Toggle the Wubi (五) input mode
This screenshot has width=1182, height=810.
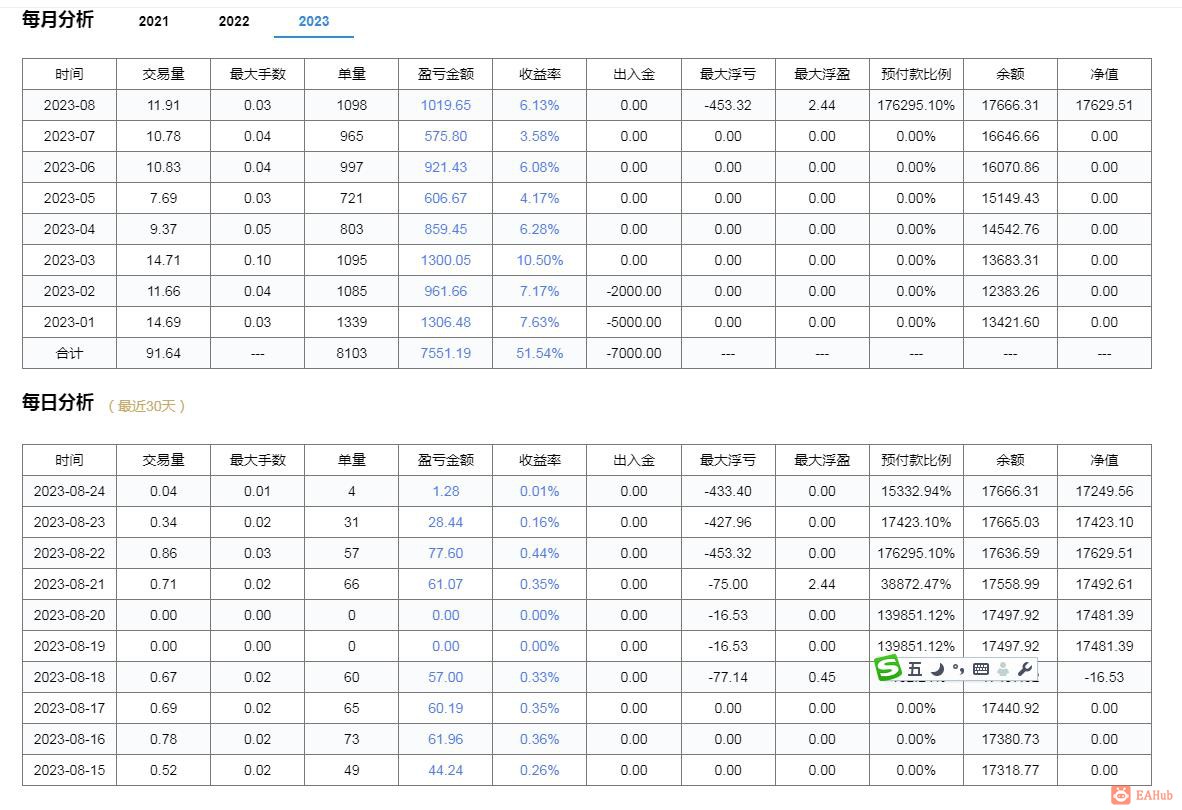point(915,670)
